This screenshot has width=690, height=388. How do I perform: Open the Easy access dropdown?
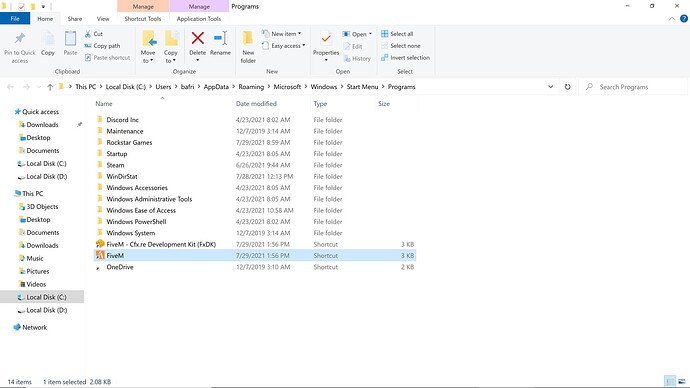click(283, 46)
